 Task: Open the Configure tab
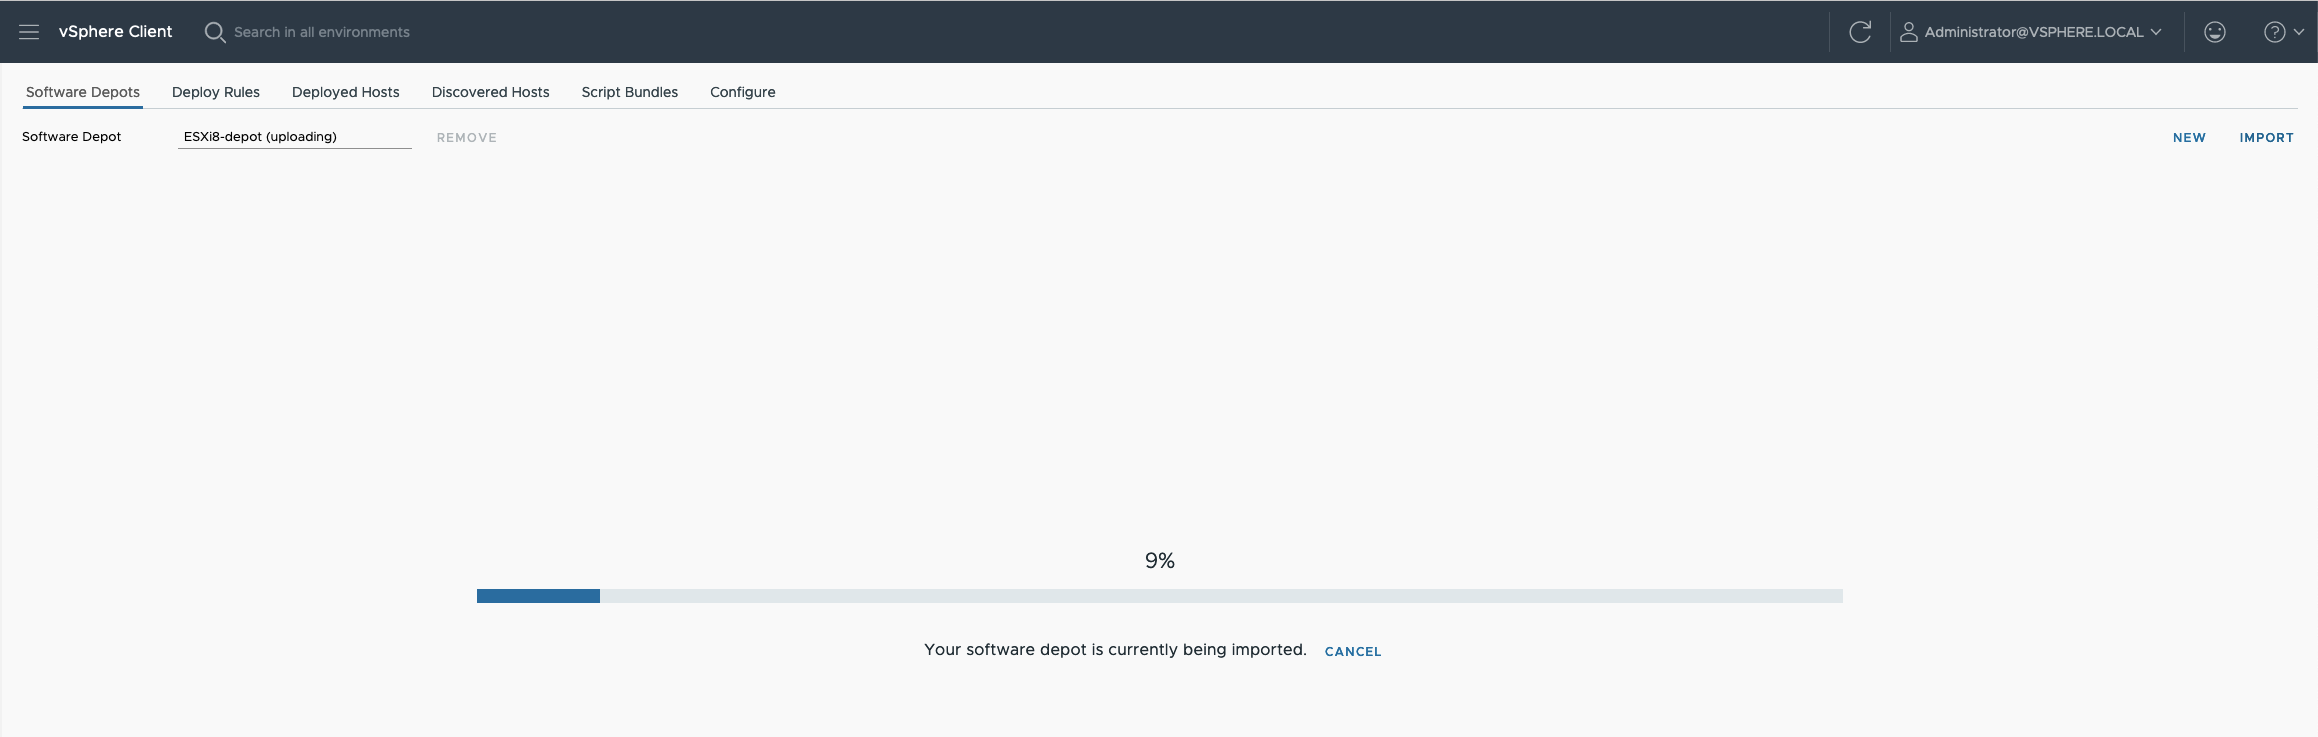[743, 92]
